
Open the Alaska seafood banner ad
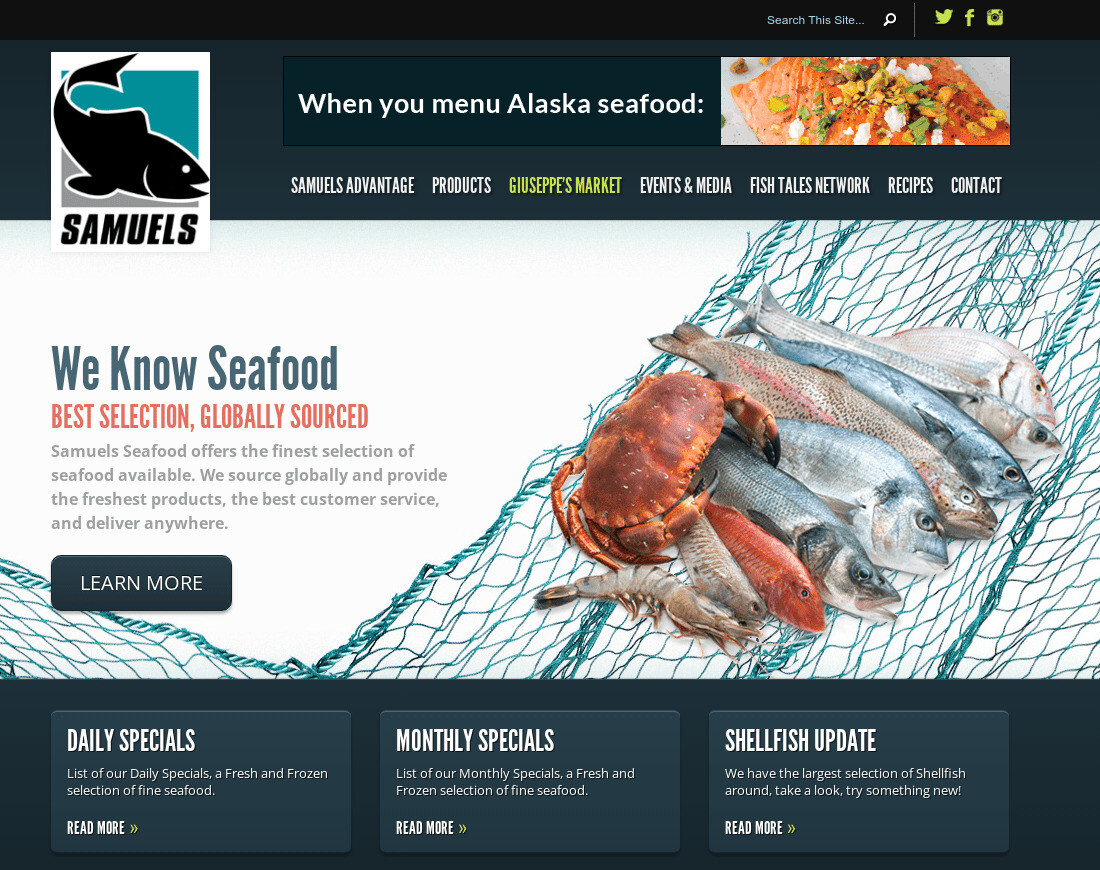point(647,101)
